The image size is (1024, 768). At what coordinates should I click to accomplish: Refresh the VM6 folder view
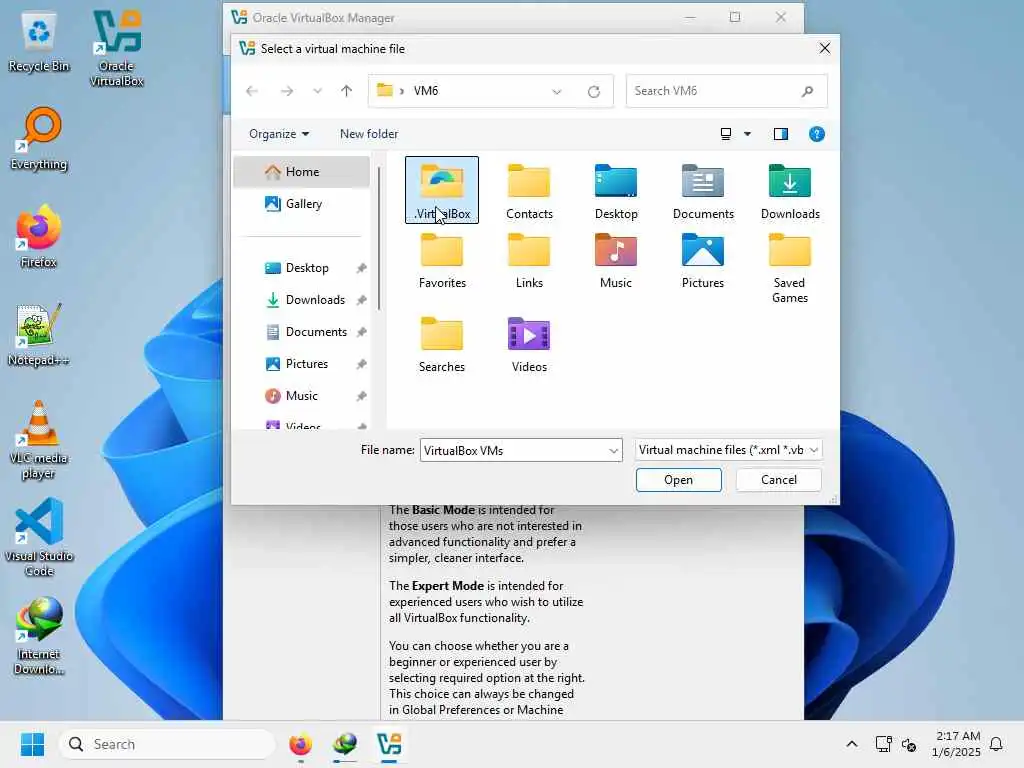pos(594,91)
